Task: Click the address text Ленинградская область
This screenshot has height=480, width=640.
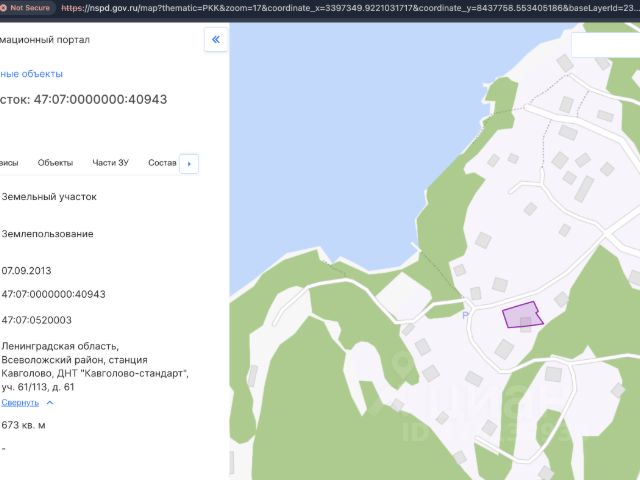Action: pyautogui.click(x=60, y=346)
